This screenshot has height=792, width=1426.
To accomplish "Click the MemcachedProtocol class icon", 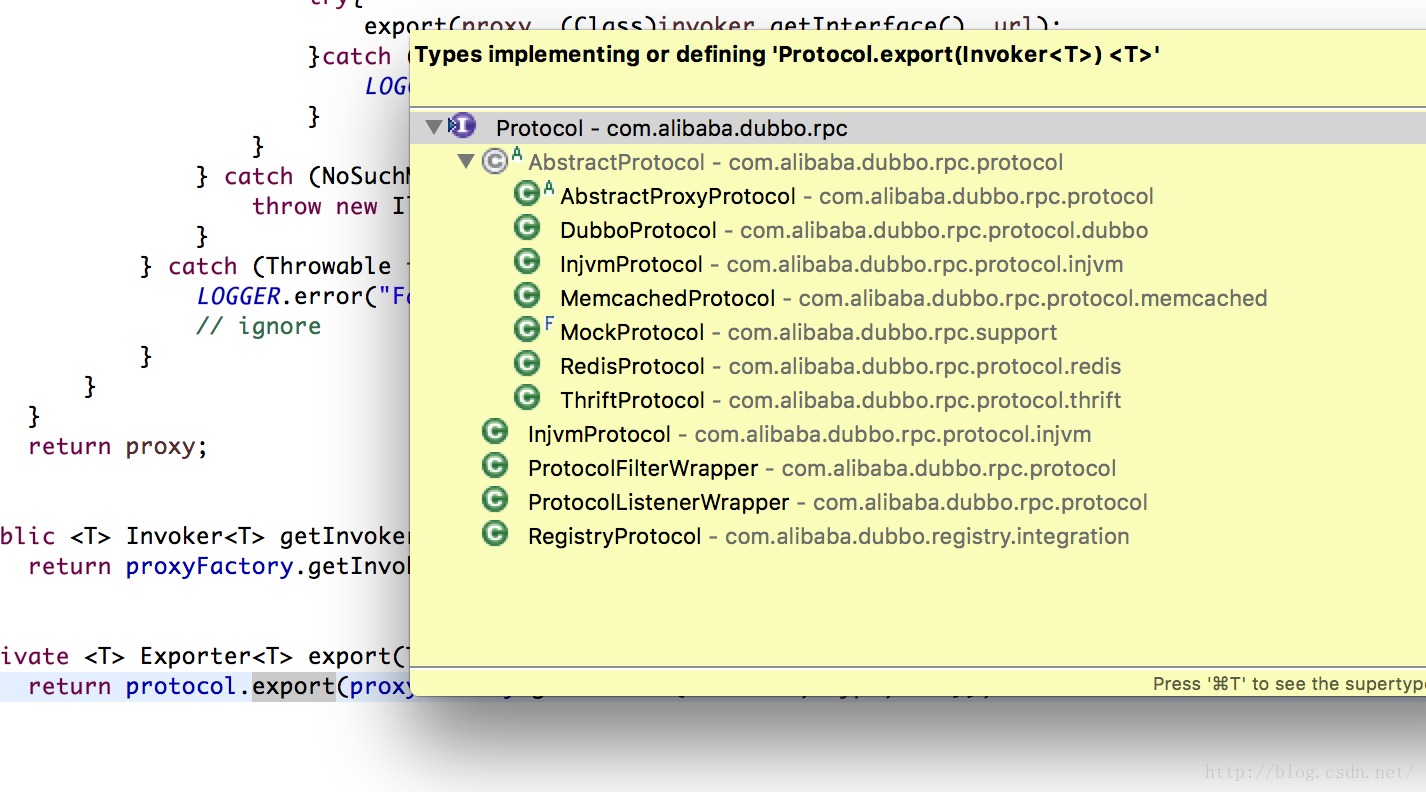I will point(527,296).
